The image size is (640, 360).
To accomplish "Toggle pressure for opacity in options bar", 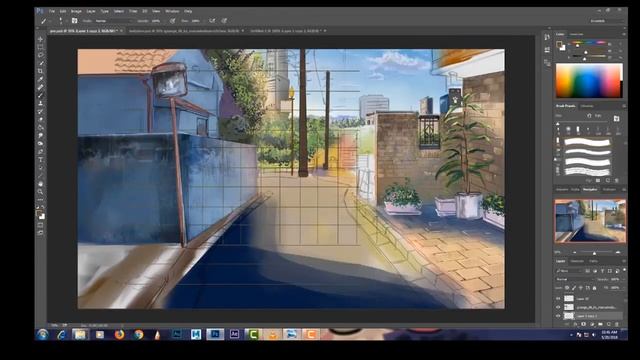I will 173,20.
